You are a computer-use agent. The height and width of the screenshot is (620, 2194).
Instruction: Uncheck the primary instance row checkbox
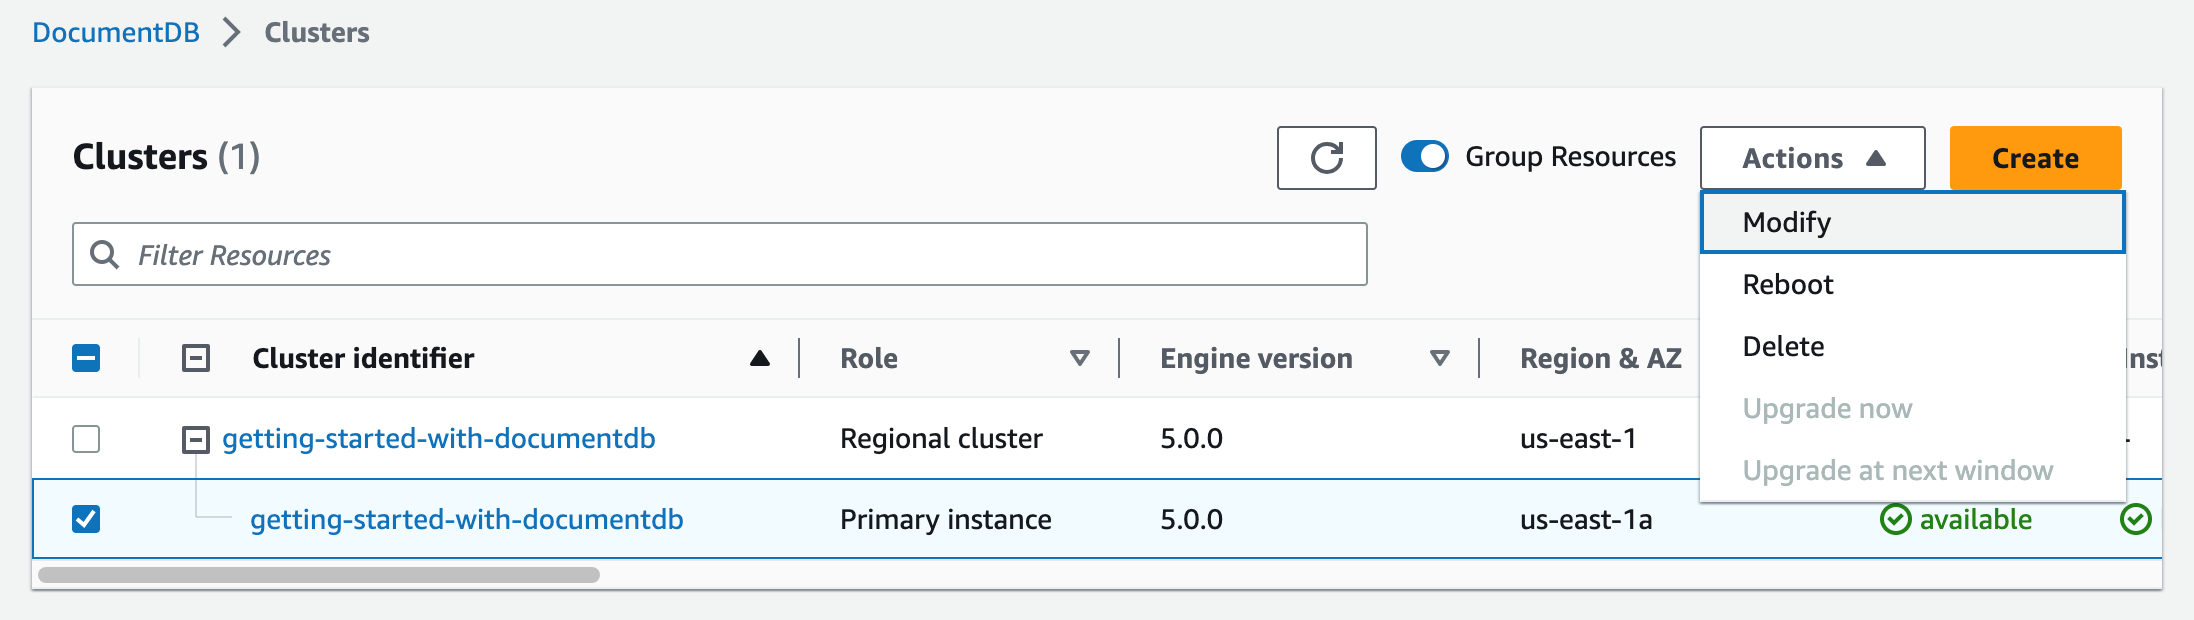86,520
